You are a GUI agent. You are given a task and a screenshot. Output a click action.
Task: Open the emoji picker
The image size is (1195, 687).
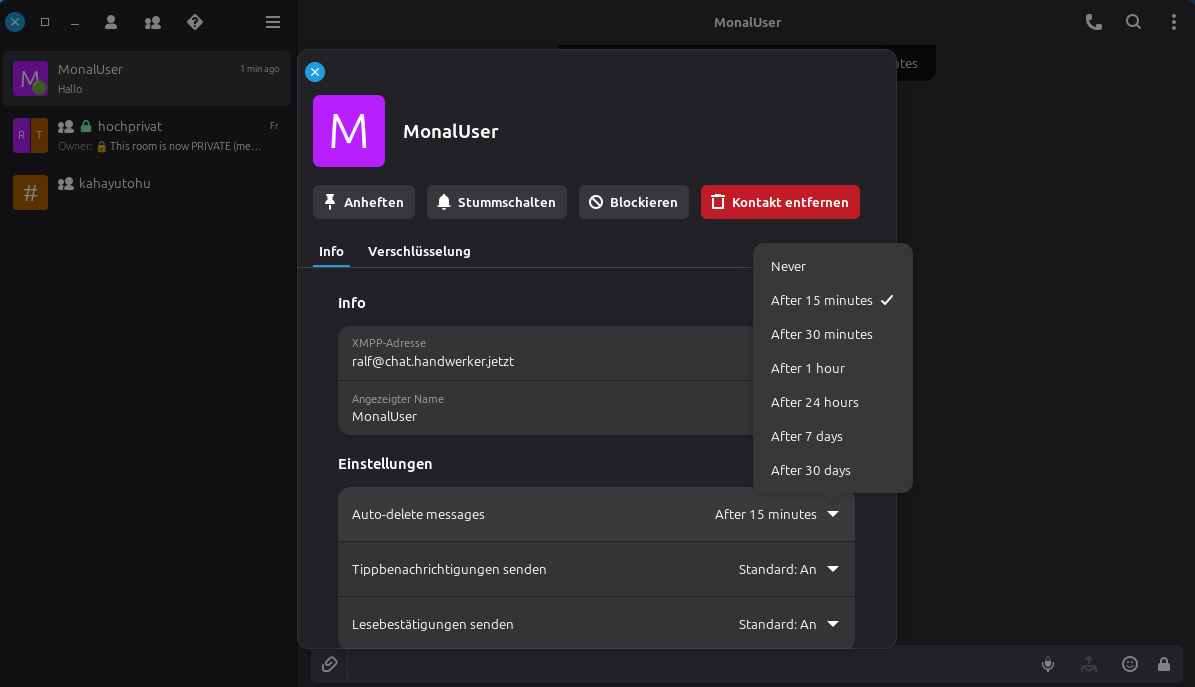(1130, 664)
